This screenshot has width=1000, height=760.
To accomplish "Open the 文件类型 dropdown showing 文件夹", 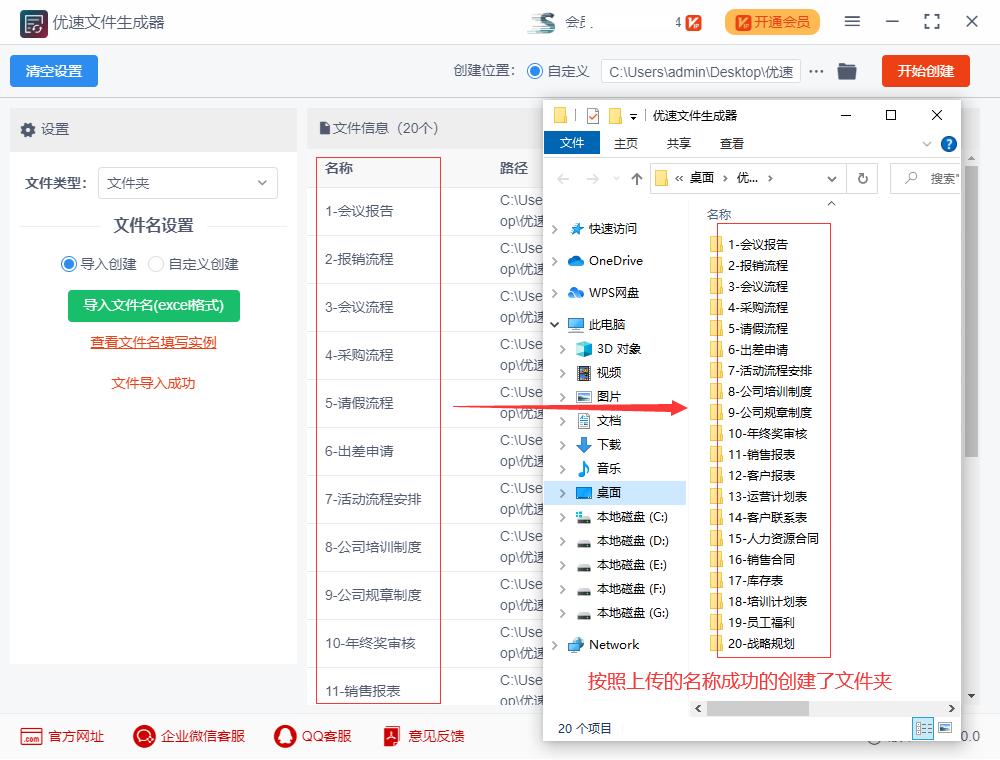I will point(187,183).
